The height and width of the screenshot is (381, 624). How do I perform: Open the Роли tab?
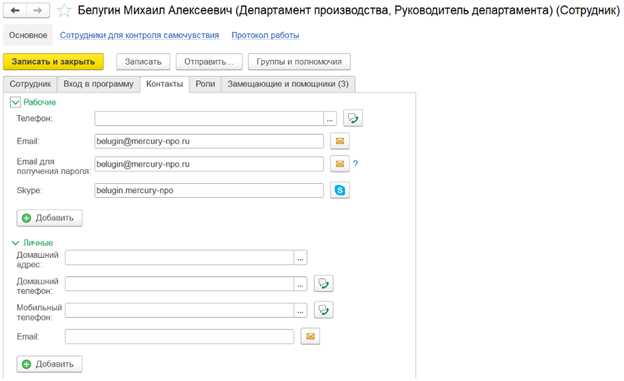205,84
